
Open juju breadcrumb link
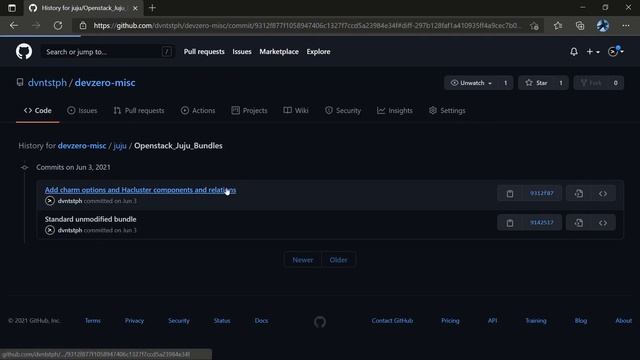coord(120,146)
